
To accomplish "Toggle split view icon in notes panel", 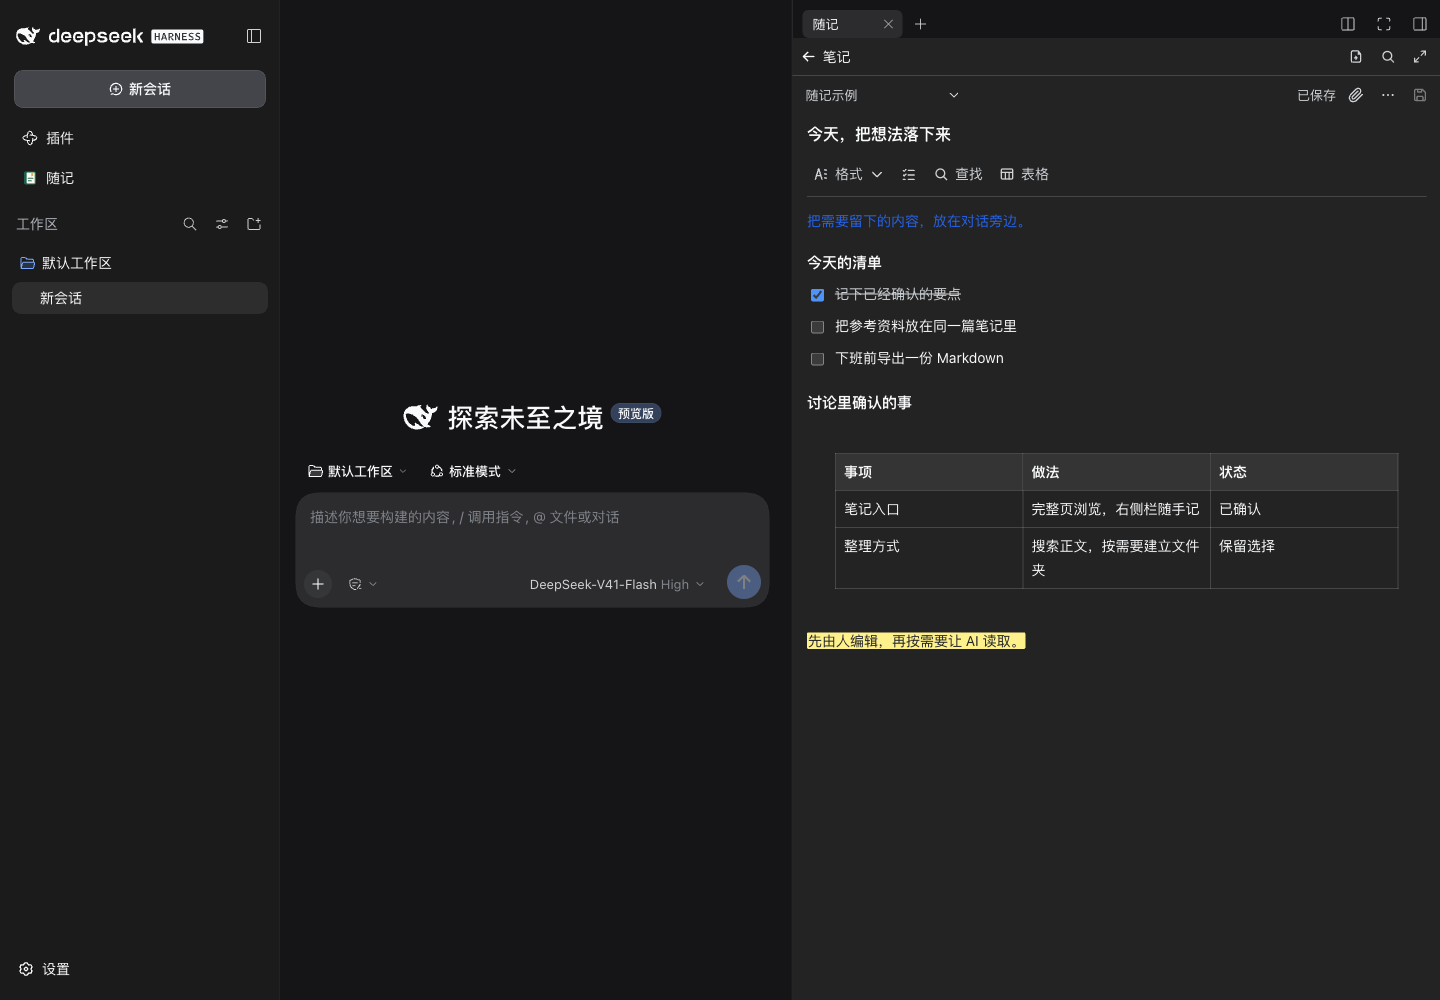I will [x=1348, y=24].
